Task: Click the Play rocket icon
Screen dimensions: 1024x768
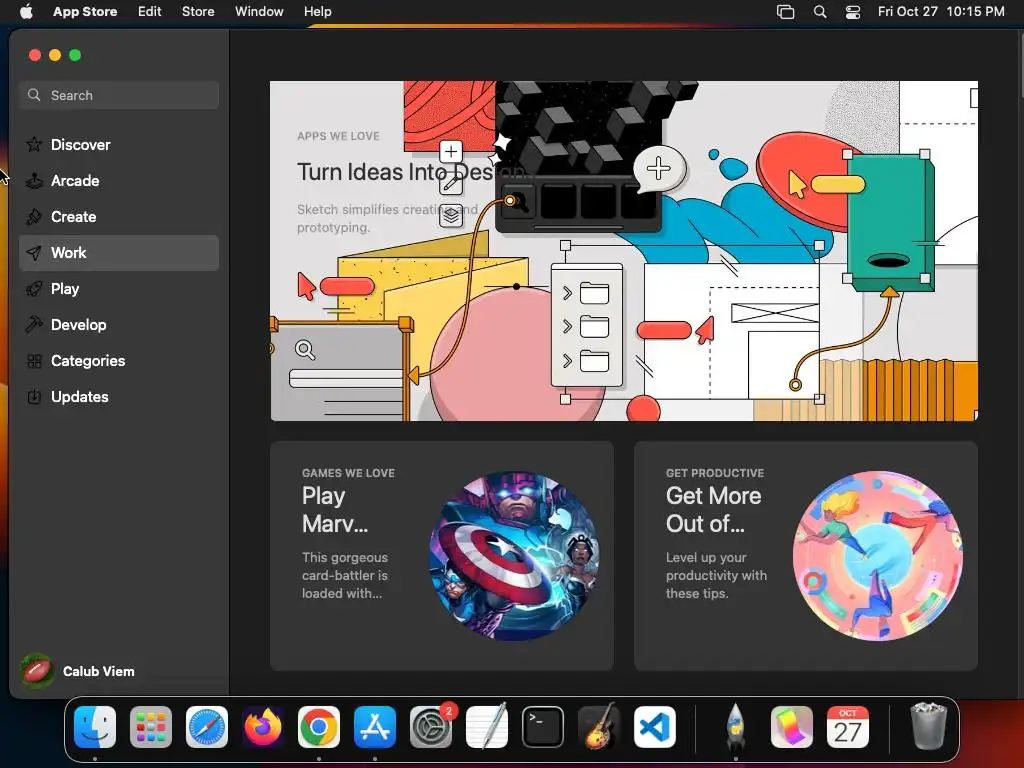Action: [34, 289]
